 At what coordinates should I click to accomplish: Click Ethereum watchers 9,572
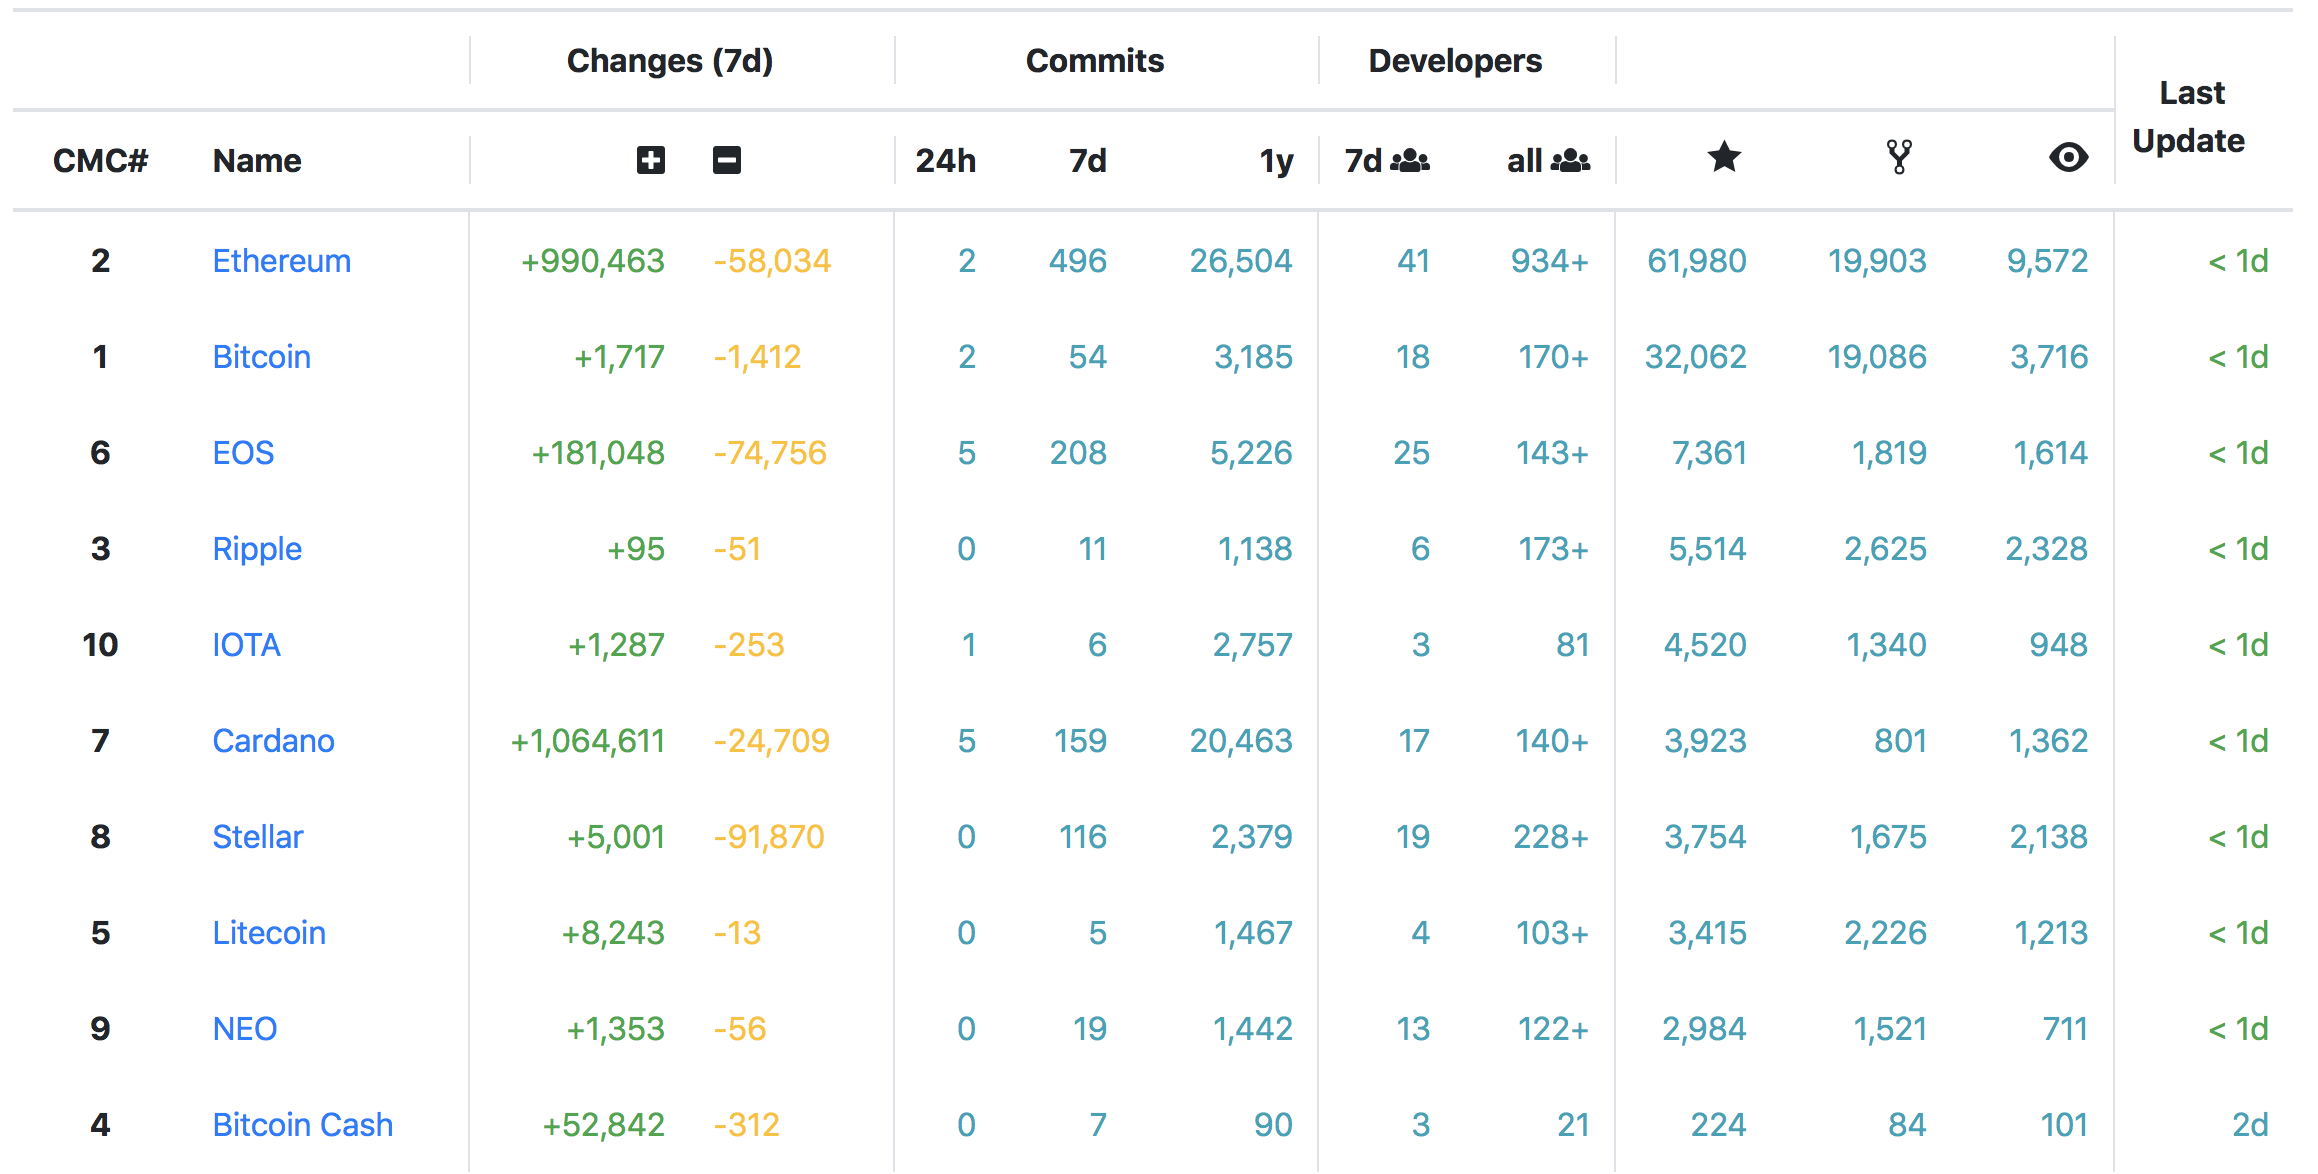tap(2048, 261)
